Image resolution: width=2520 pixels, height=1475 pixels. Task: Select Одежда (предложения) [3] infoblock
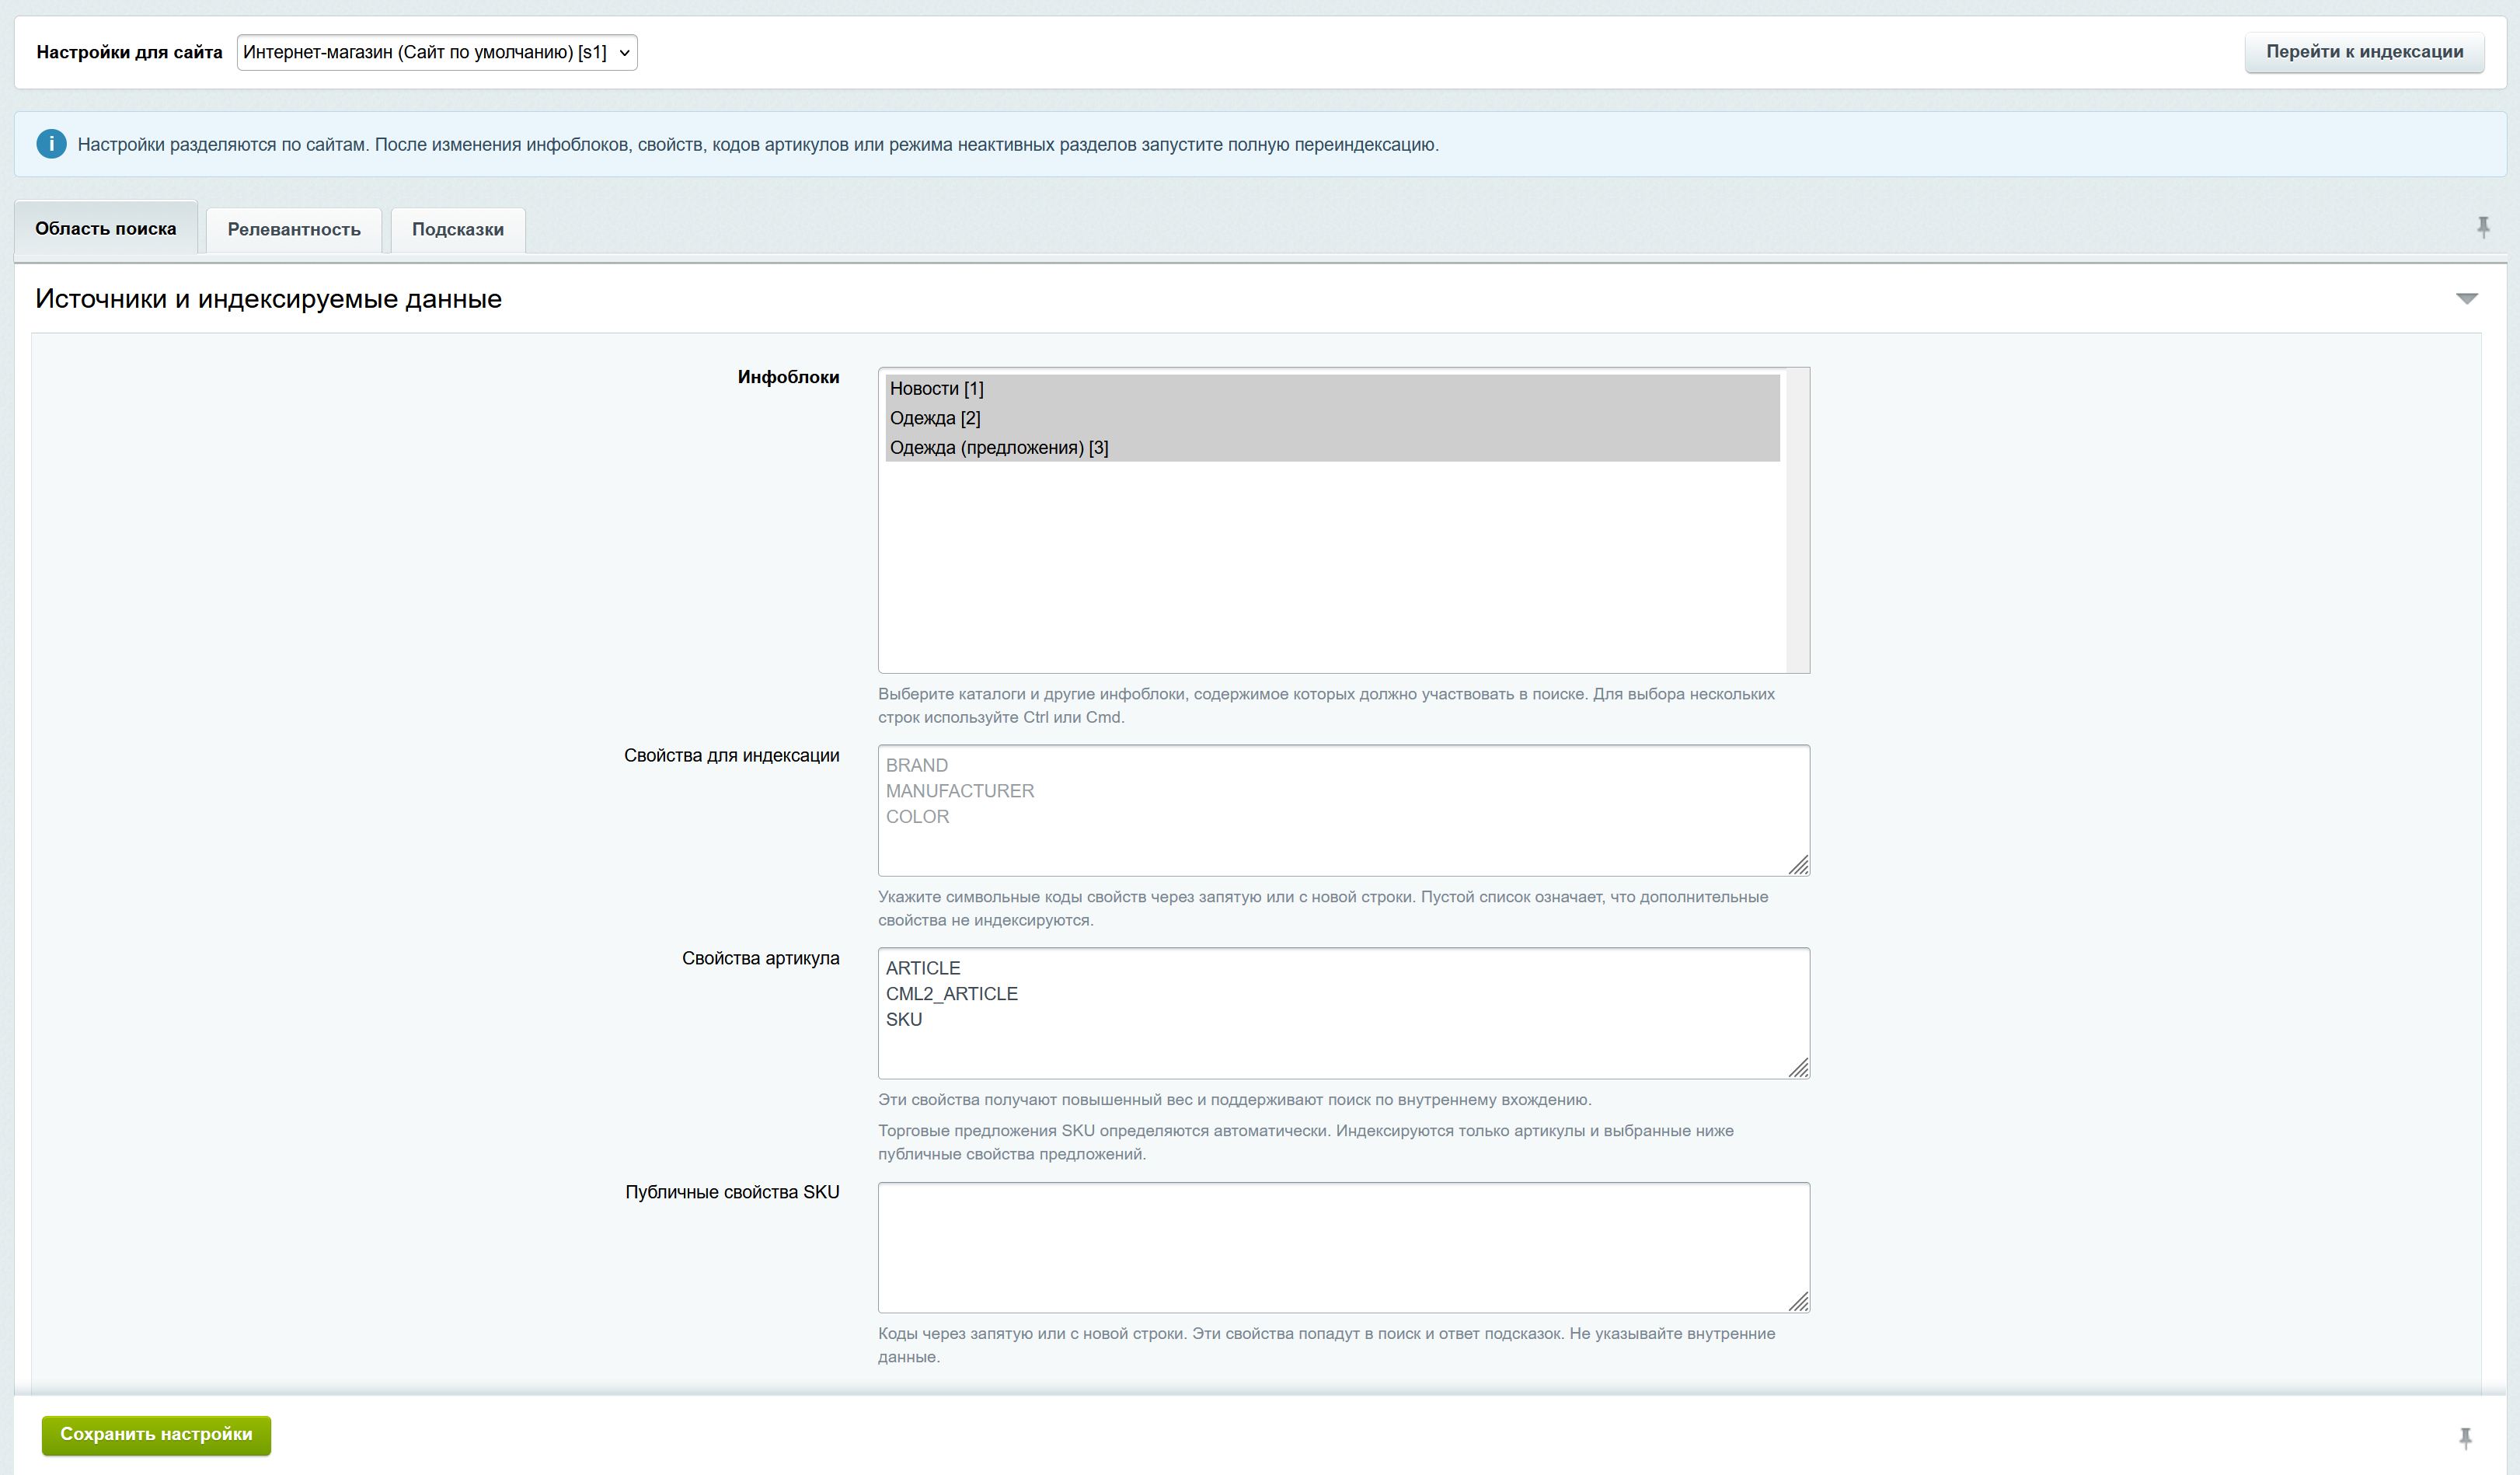pos(1332,447)
